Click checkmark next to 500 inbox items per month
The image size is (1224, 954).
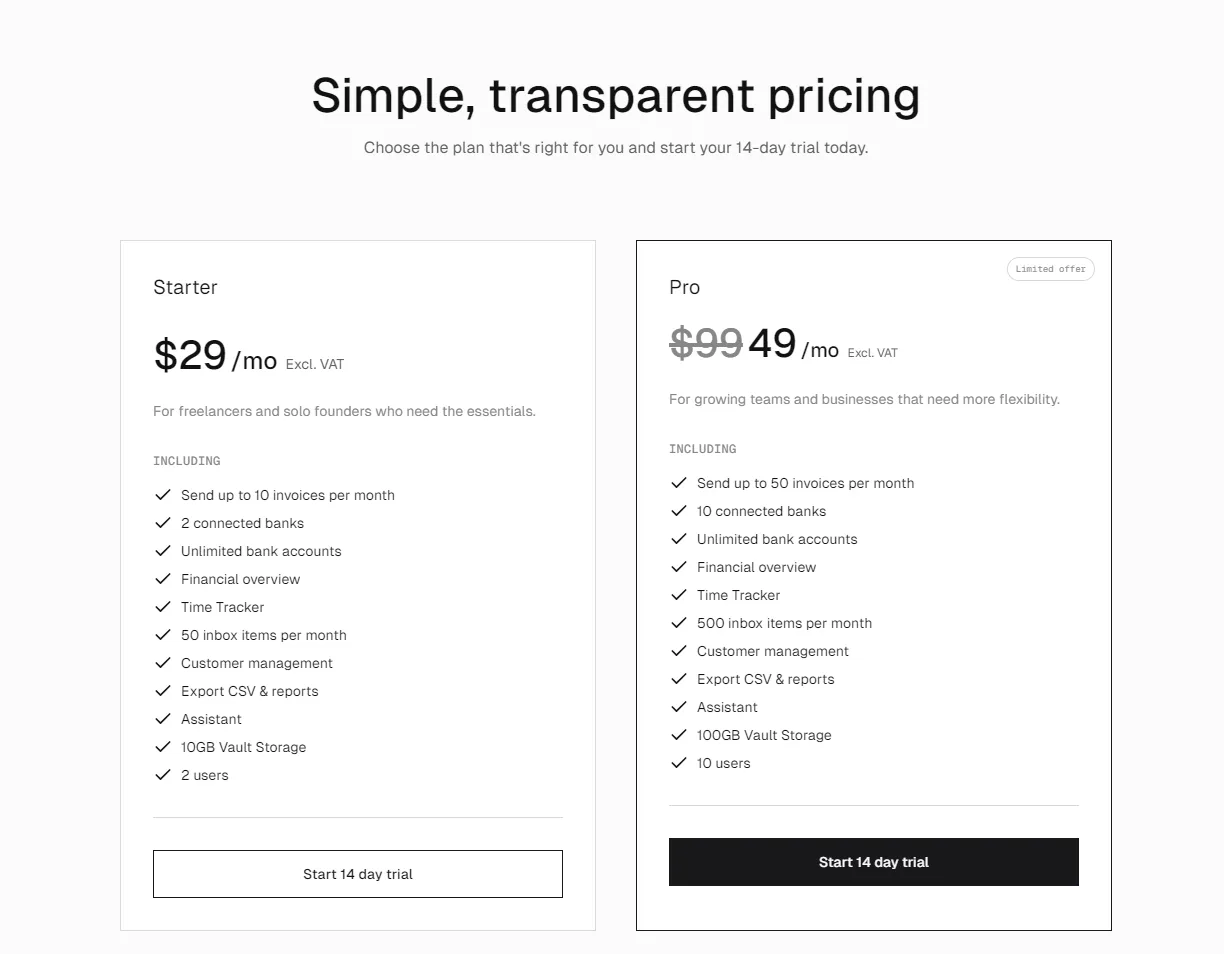point(679,623)
